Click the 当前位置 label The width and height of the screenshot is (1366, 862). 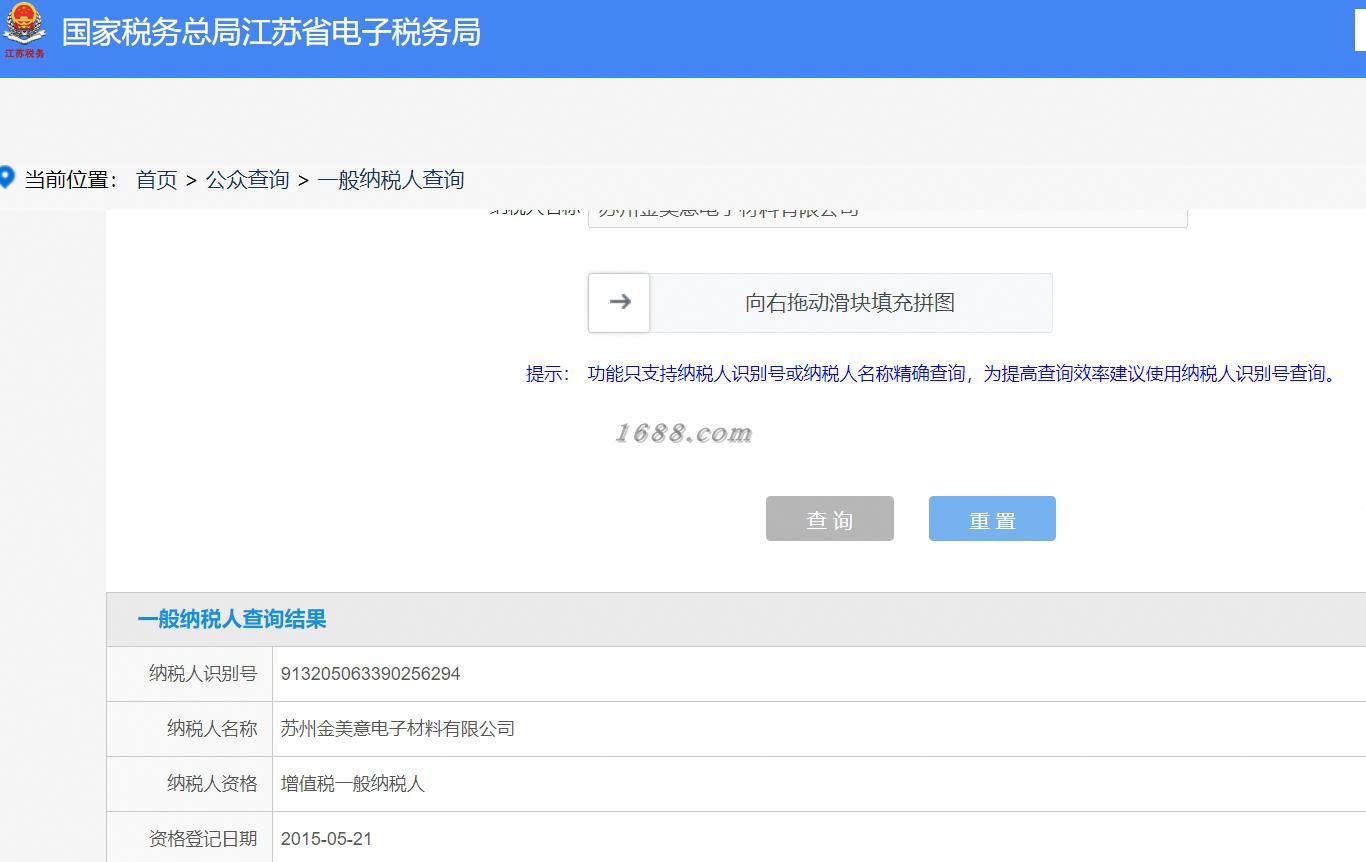[x=71, y=180]
